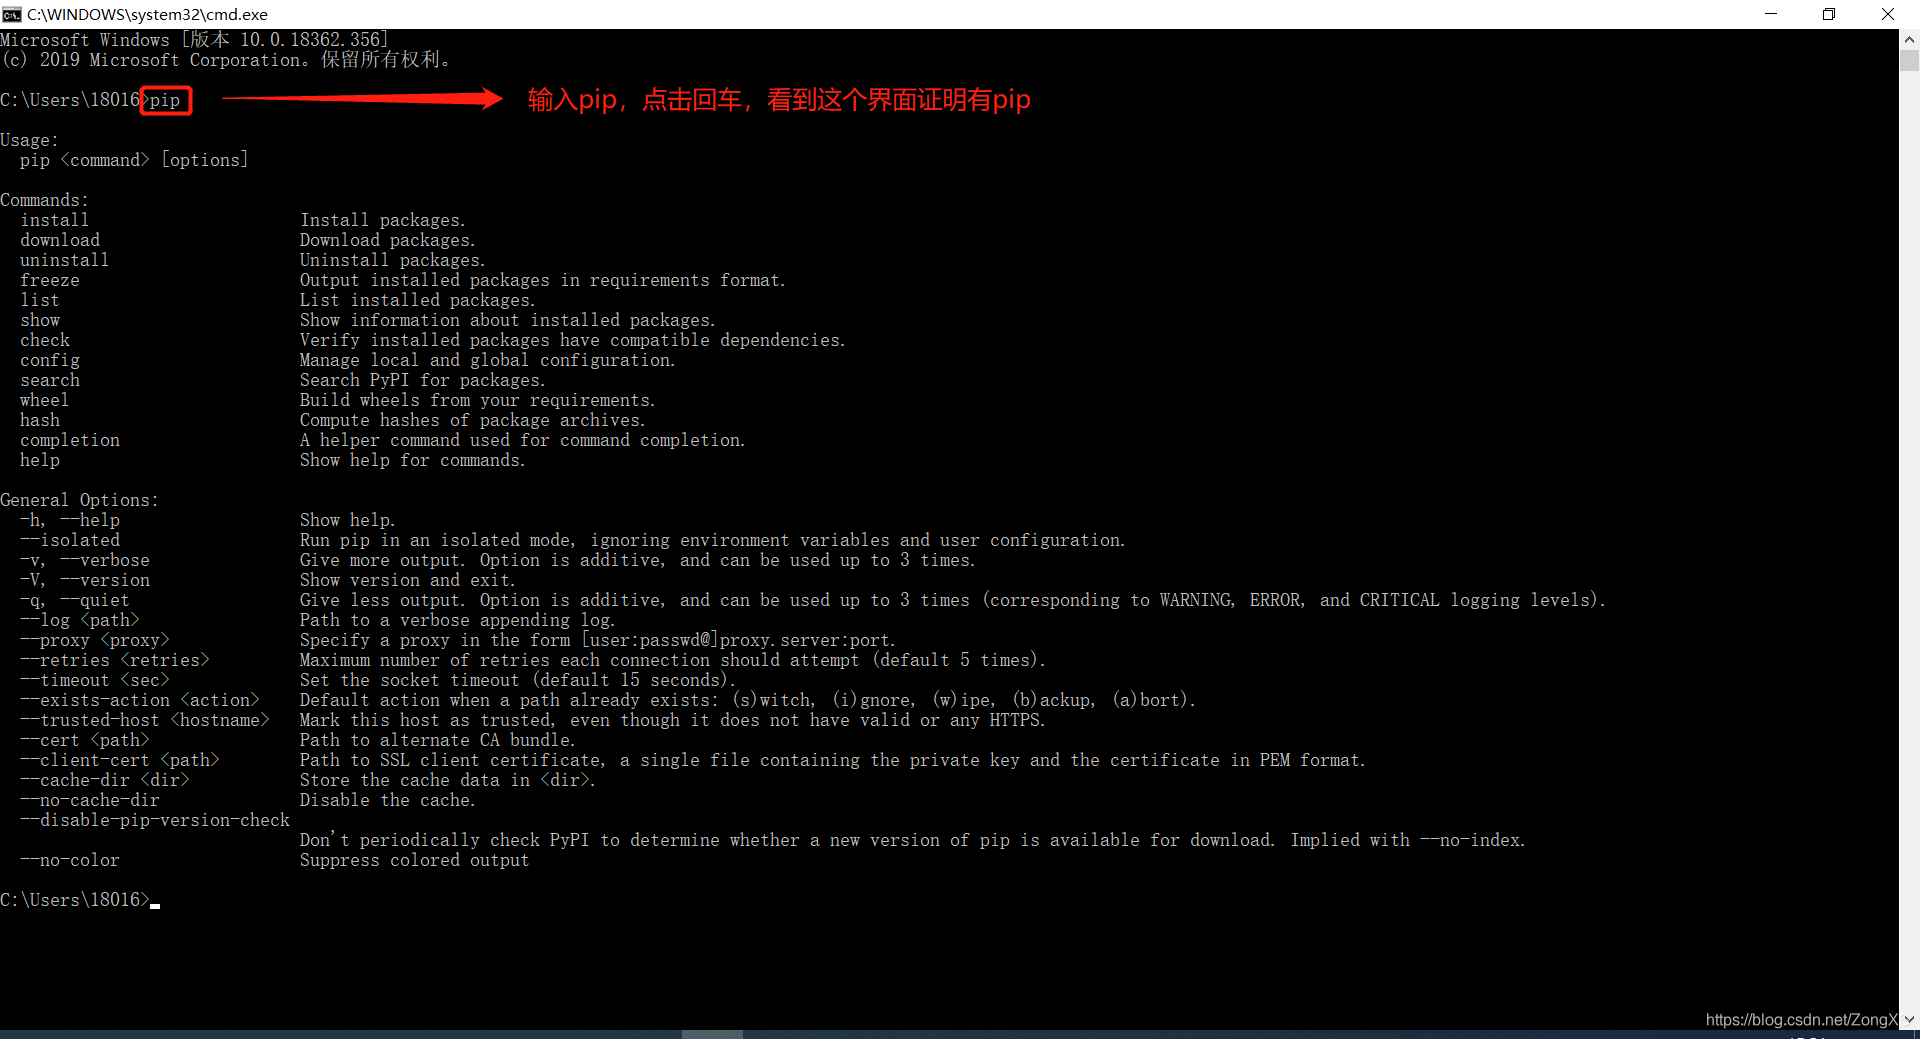This screenshot has width=1920, height=1039.
Task: Click the 'completion' command text
Action: (x=70, y=440)
